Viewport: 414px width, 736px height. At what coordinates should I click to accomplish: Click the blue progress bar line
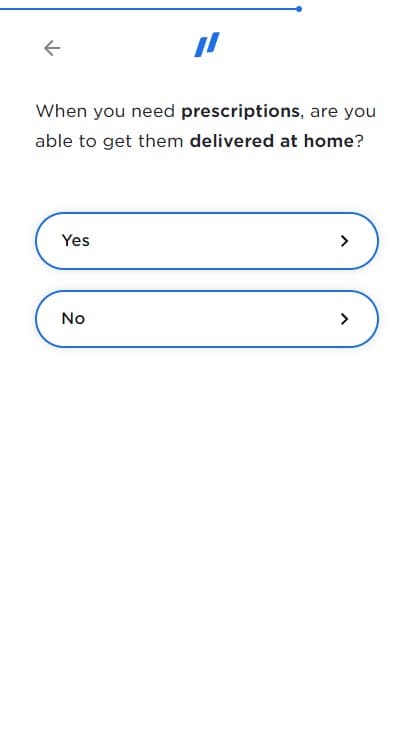(x=148, y=9)
